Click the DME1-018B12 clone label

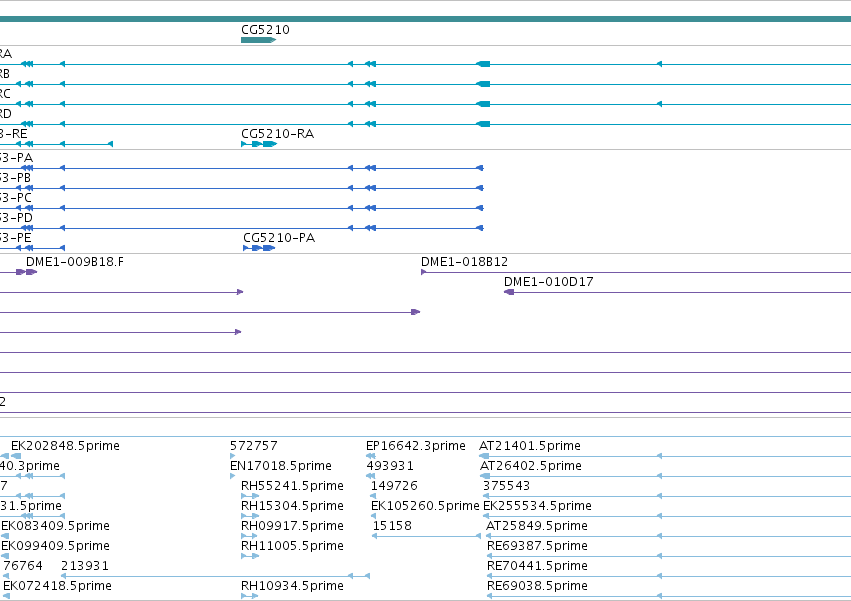coord(465,262)
